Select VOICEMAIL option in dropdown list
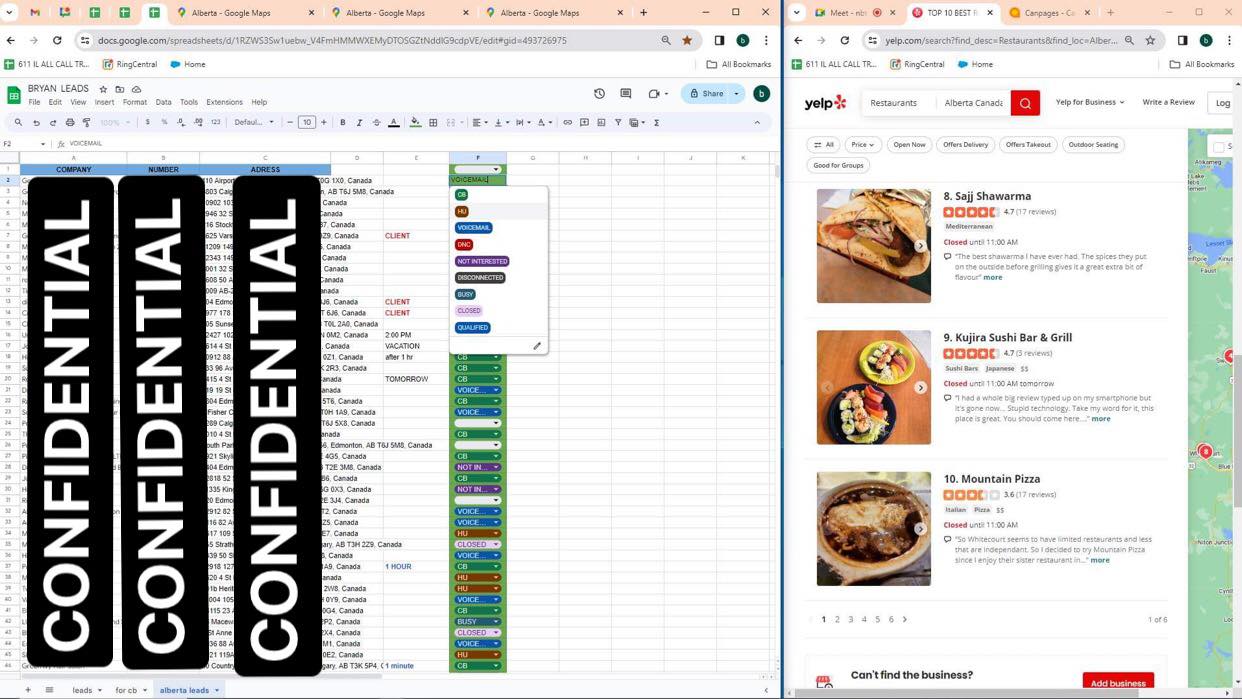This screenshot has width=1242, height=699. pos(474,228)
